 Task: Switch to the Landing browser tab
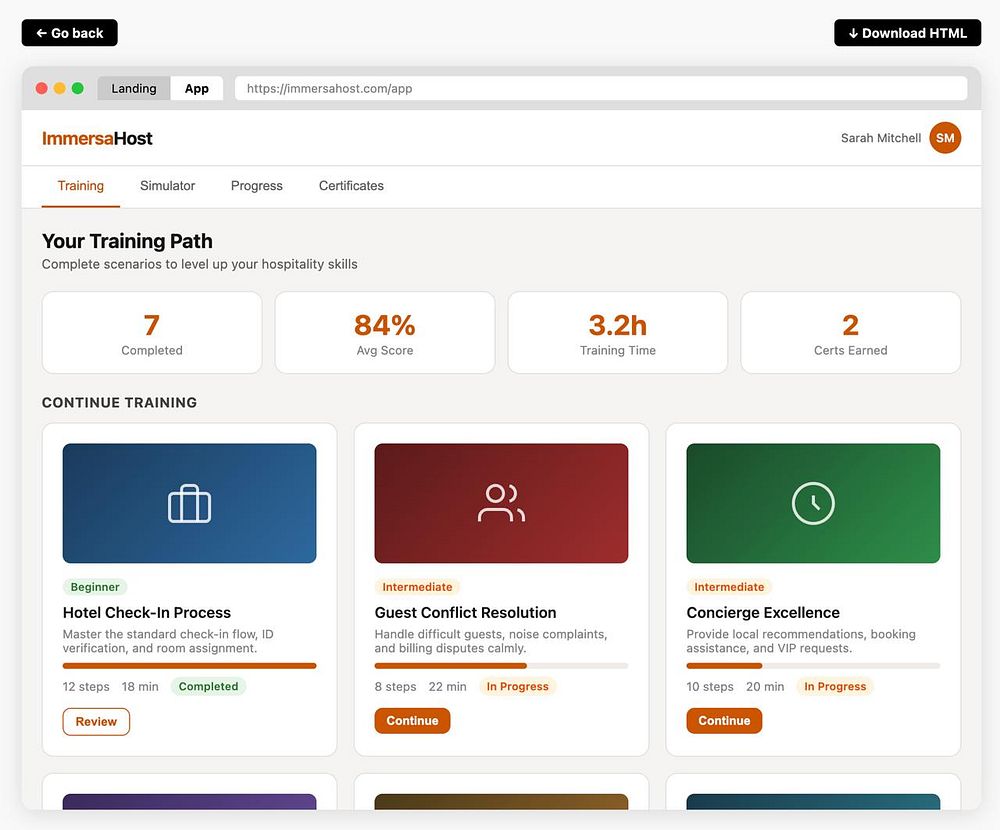[x=134, y=88]
